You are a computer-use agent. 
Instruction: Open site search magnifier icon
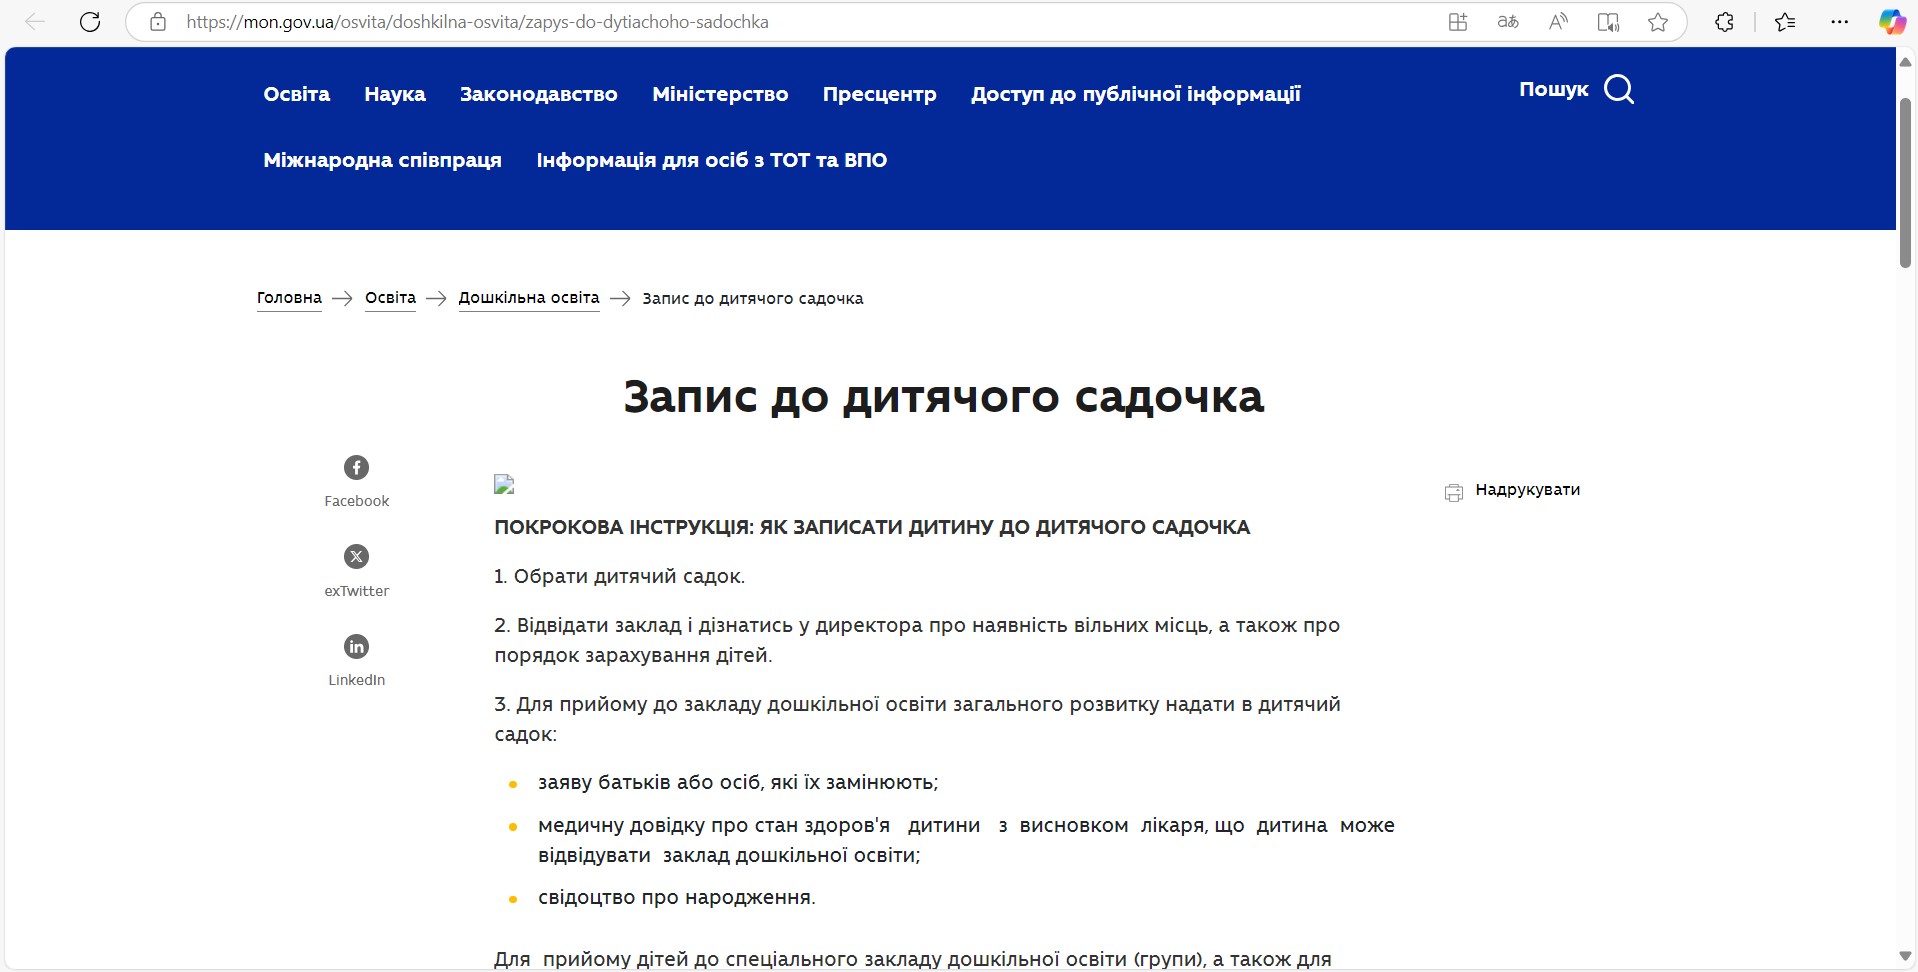click(x=1618, y=90)
